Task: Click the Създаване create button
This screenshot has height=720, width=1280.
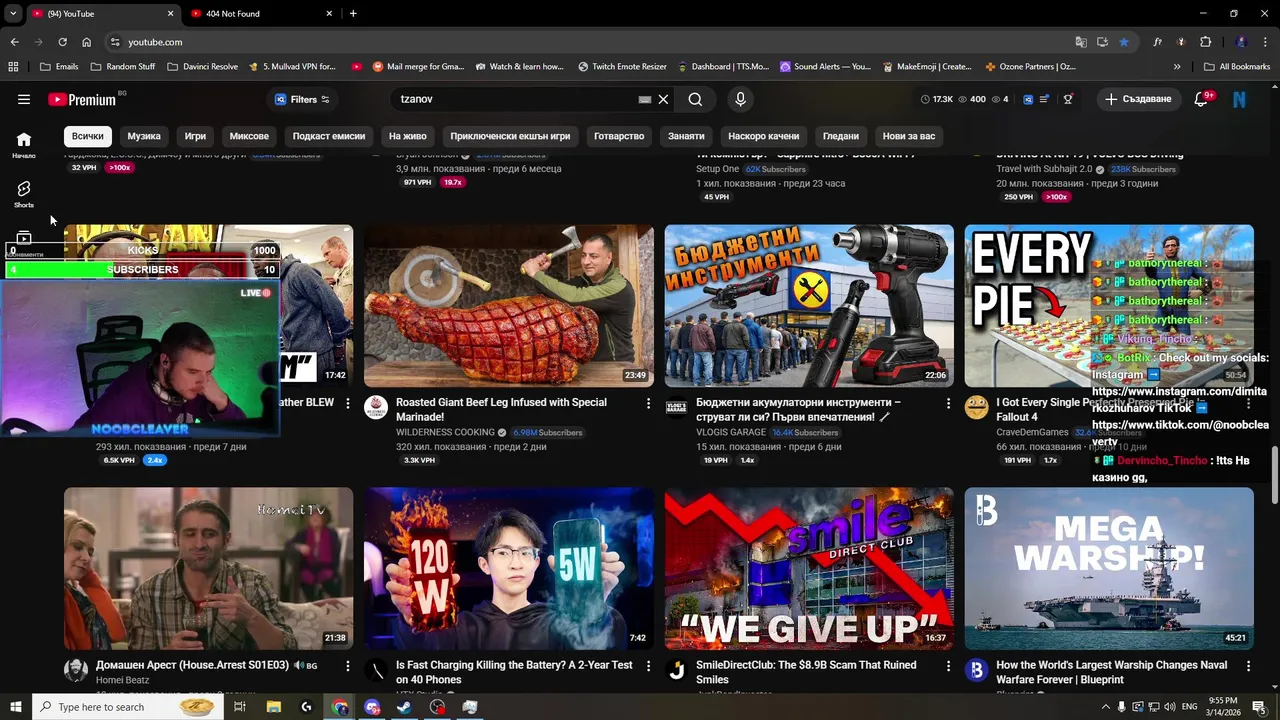Action: point(1138,99)
